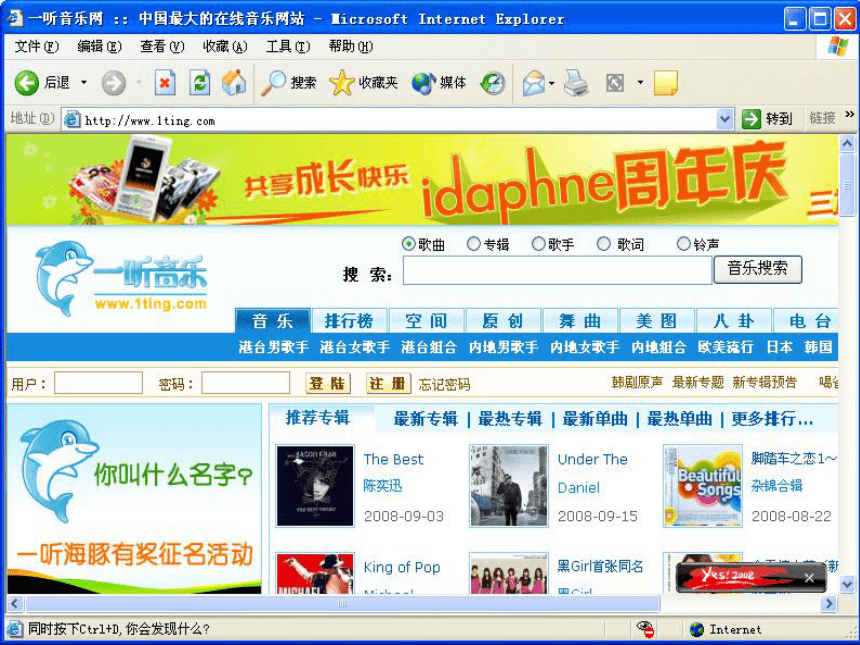Open History clock icon in toolbar

tap(493, 83)
